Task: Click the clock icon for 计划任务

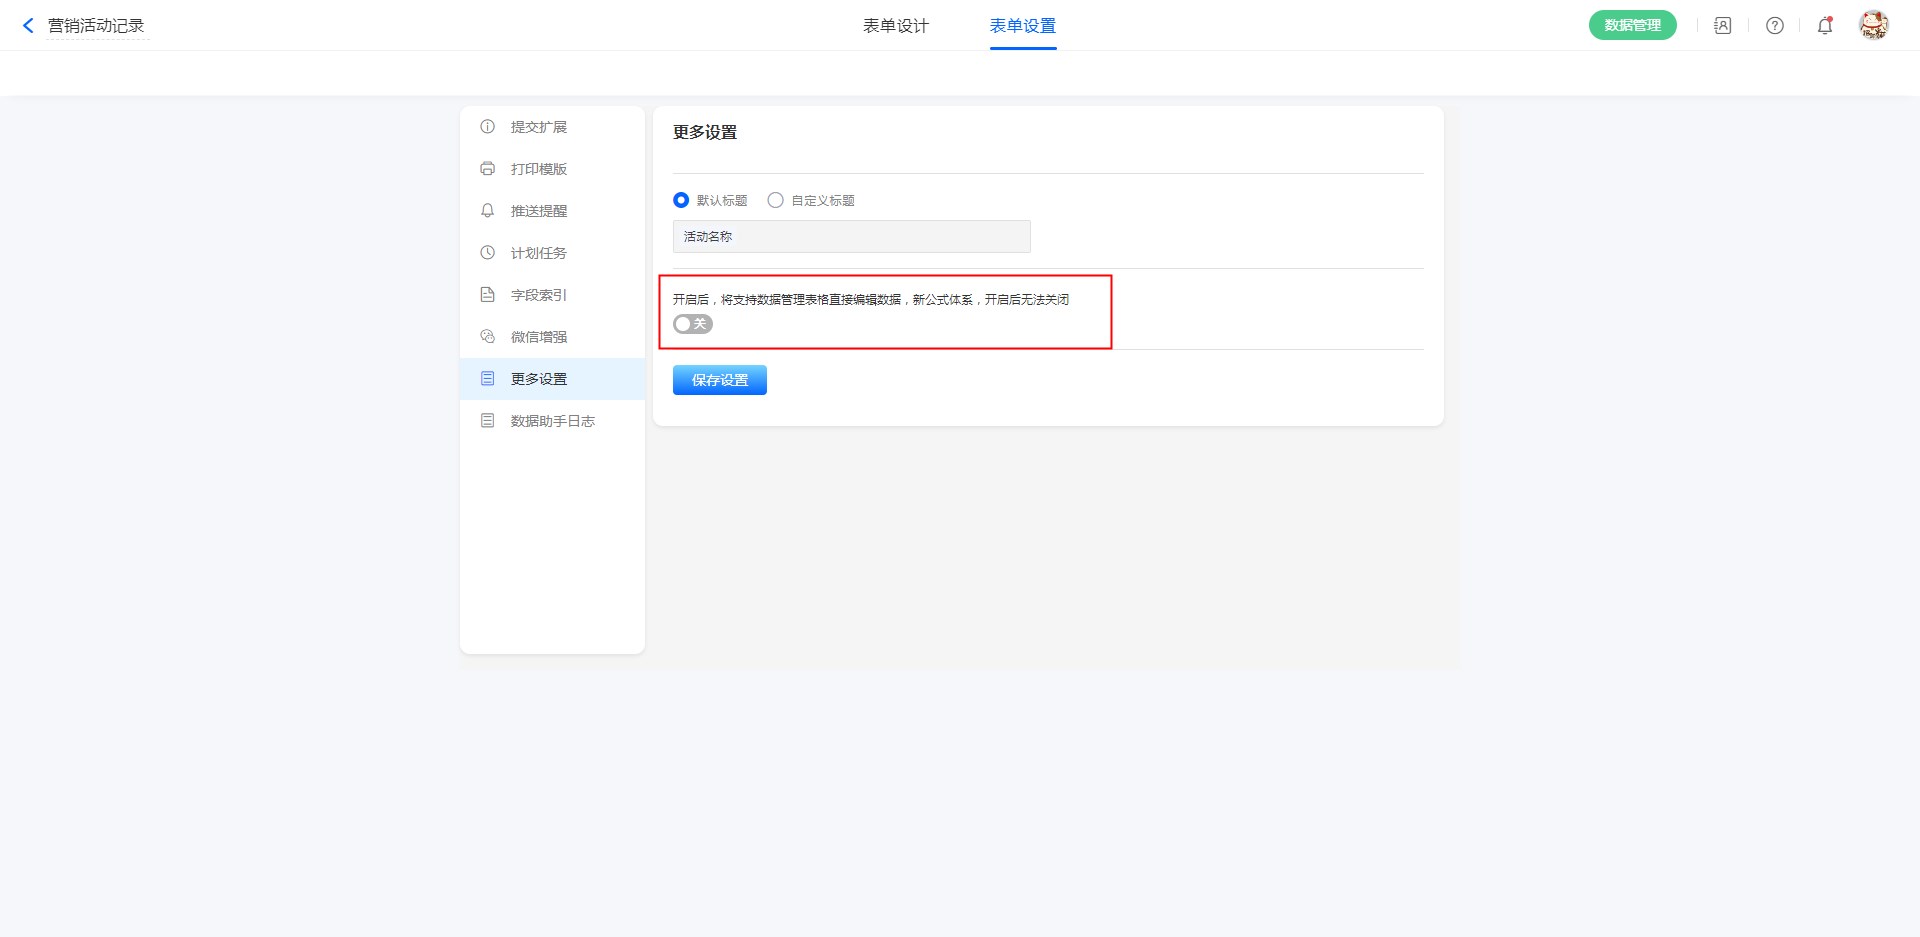Action: coord(487,253)
